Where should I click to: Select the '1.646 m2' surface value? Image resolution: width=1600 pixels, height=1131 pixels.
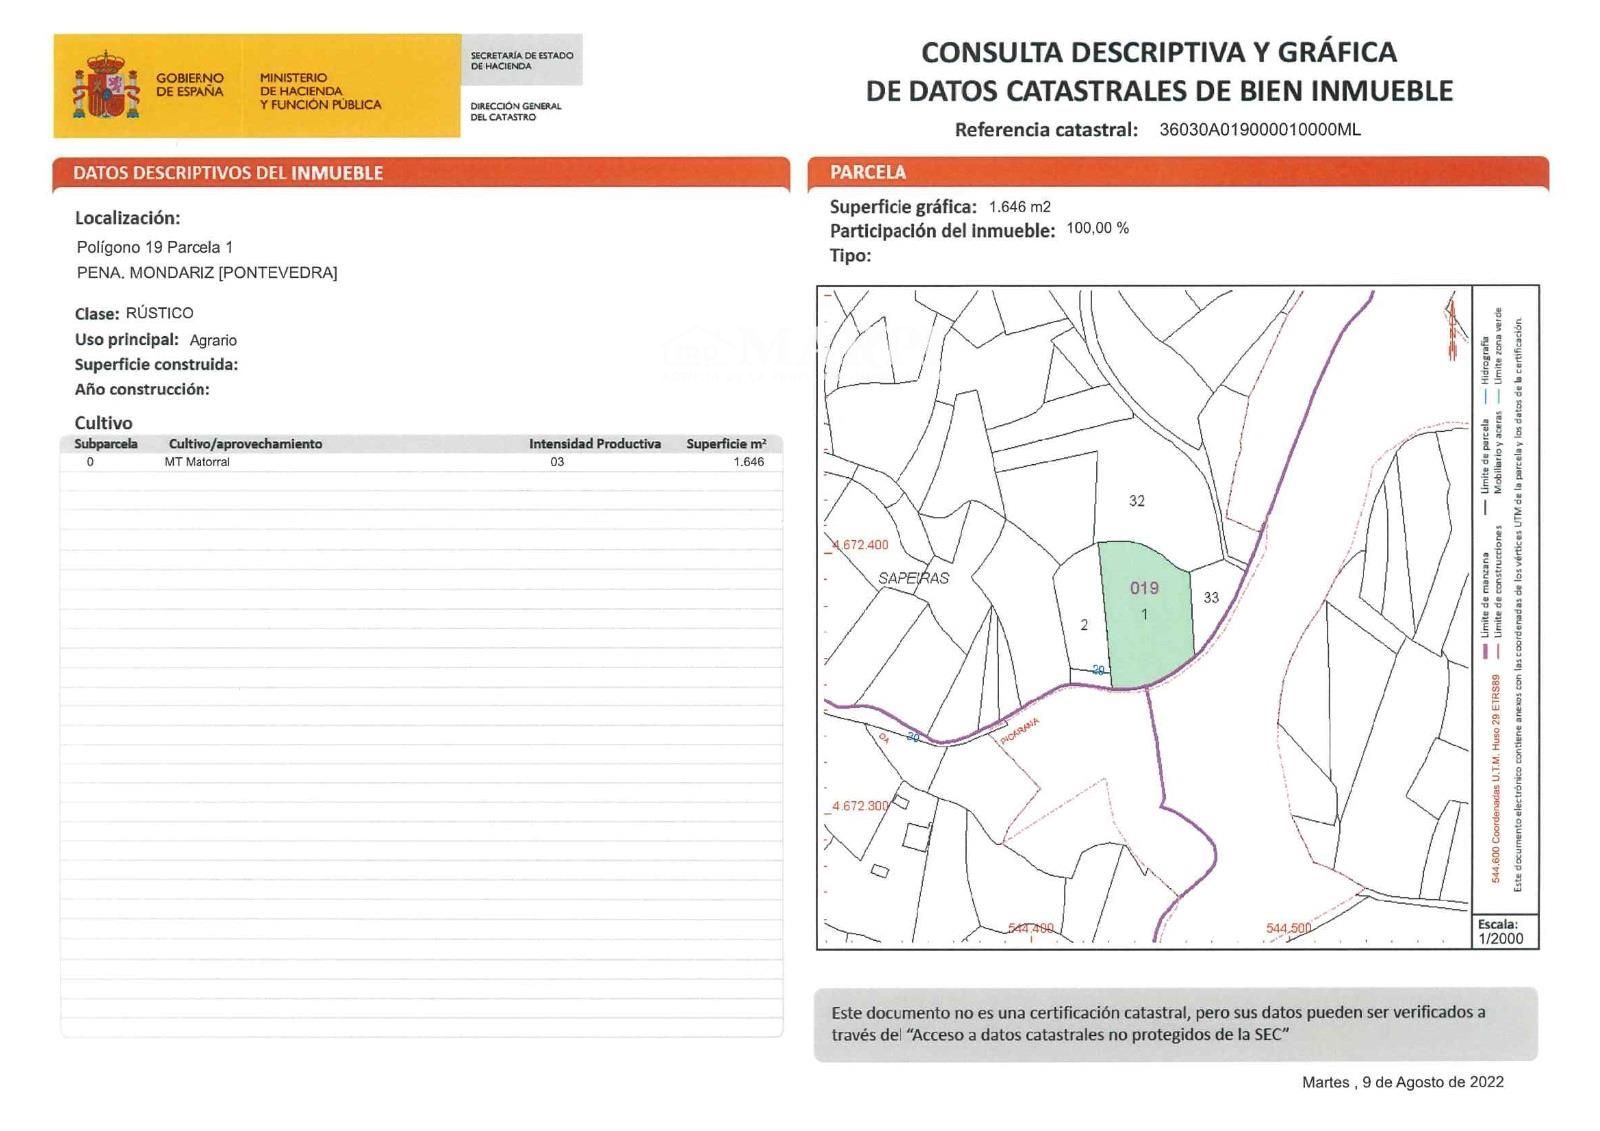pyautogui.click(x=1019, y=207)
